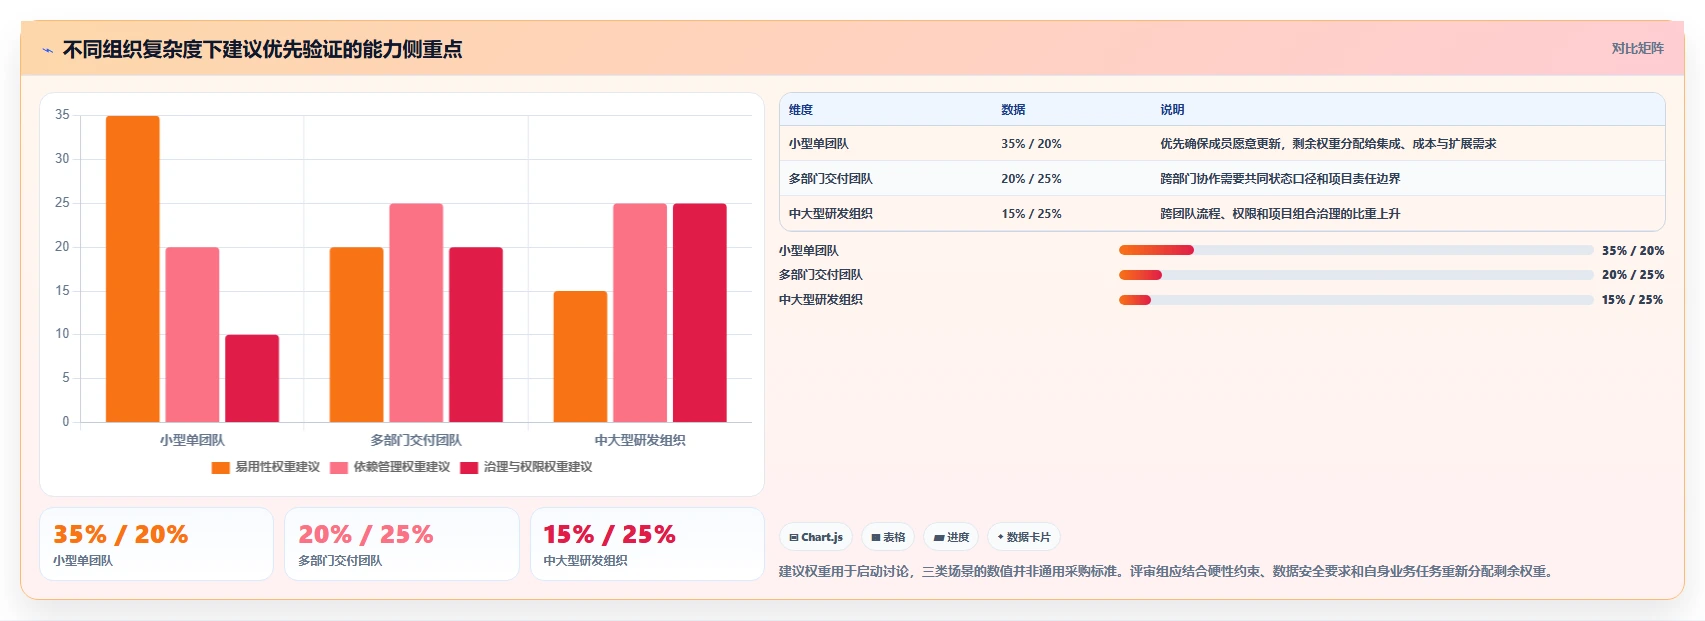1705x621 pixels.
Task: Click the 说明 column header
Action: (x=1172, y=110)
